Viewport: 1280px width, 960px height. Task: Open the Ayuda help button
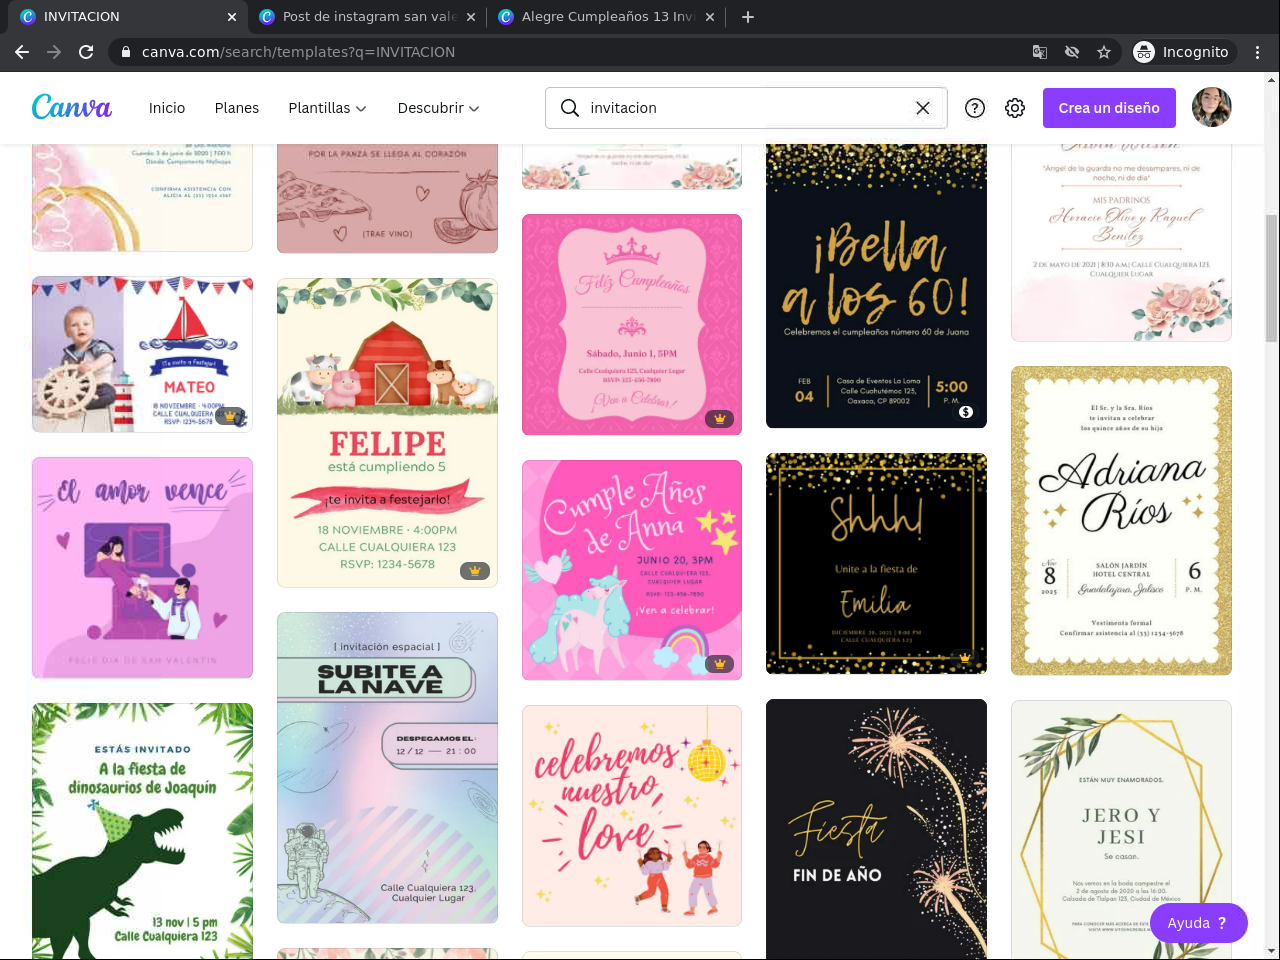(1198, 923)
